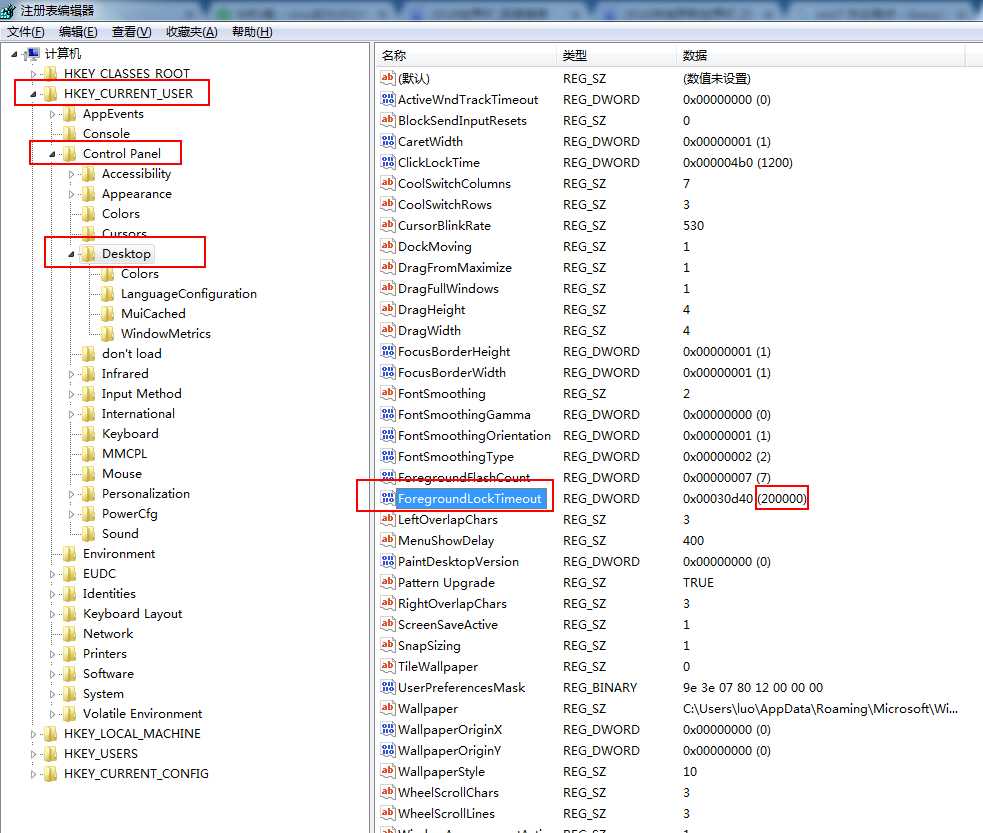Click the CursorBlinkRate string icon
The width and height of the screenshot is (983, 833).
tap(388, 225)
